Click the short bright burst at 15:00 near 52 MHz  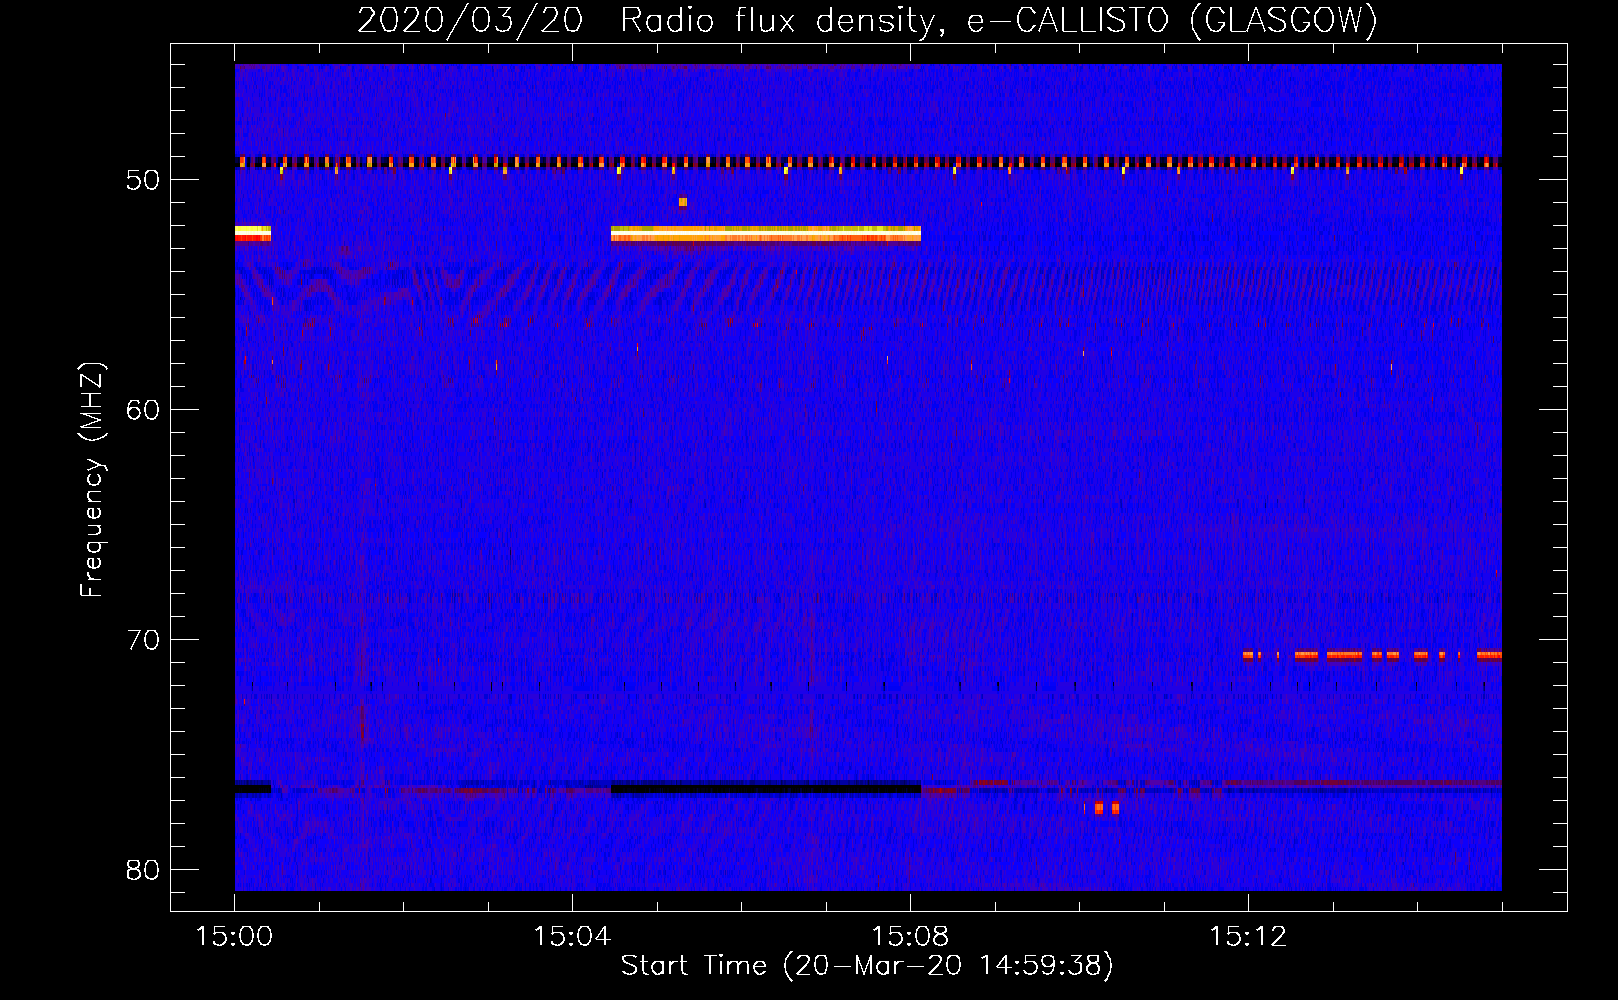tap(253, 234)
